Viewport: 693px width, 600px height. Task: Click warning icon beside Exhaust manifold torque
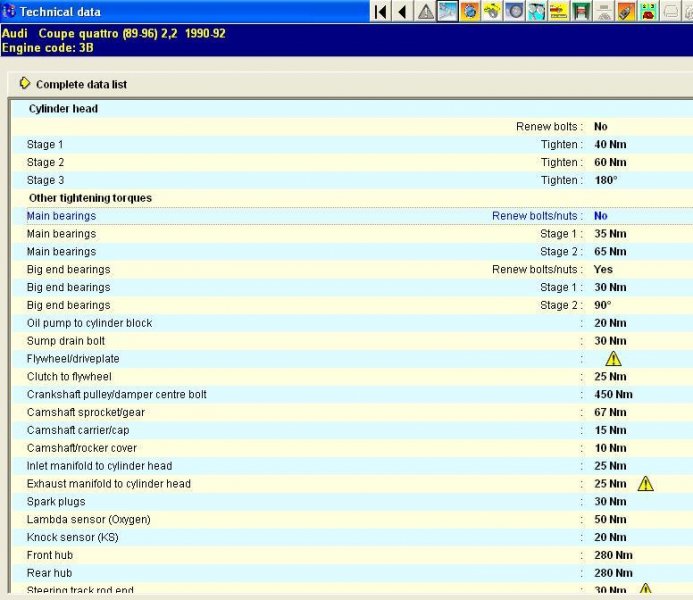click(x=645, y=484)
